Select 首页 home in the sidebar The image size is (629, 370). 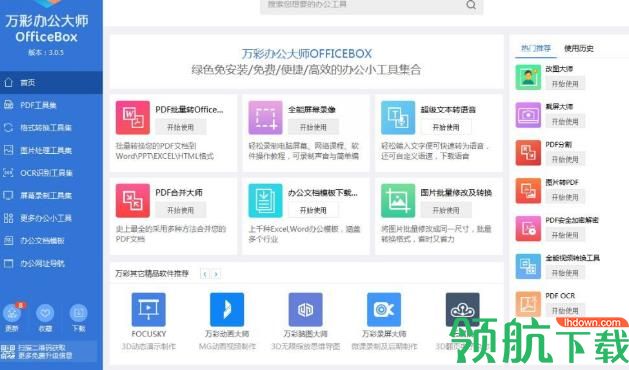(x=51, y=83)
